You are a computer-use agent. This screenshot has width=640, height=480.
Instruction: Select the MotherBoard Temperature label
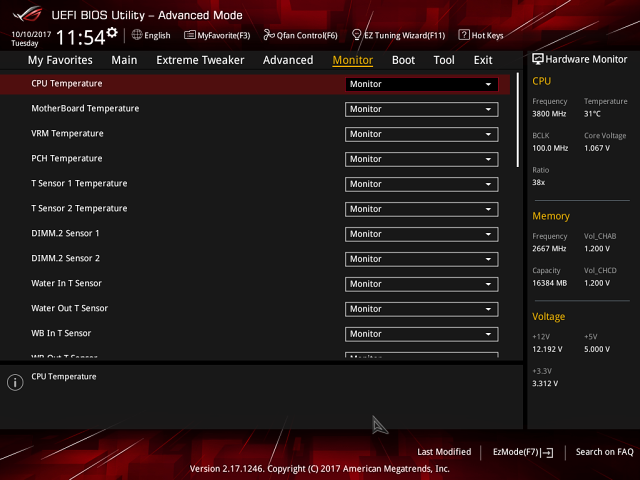click(x=85, y=109)
